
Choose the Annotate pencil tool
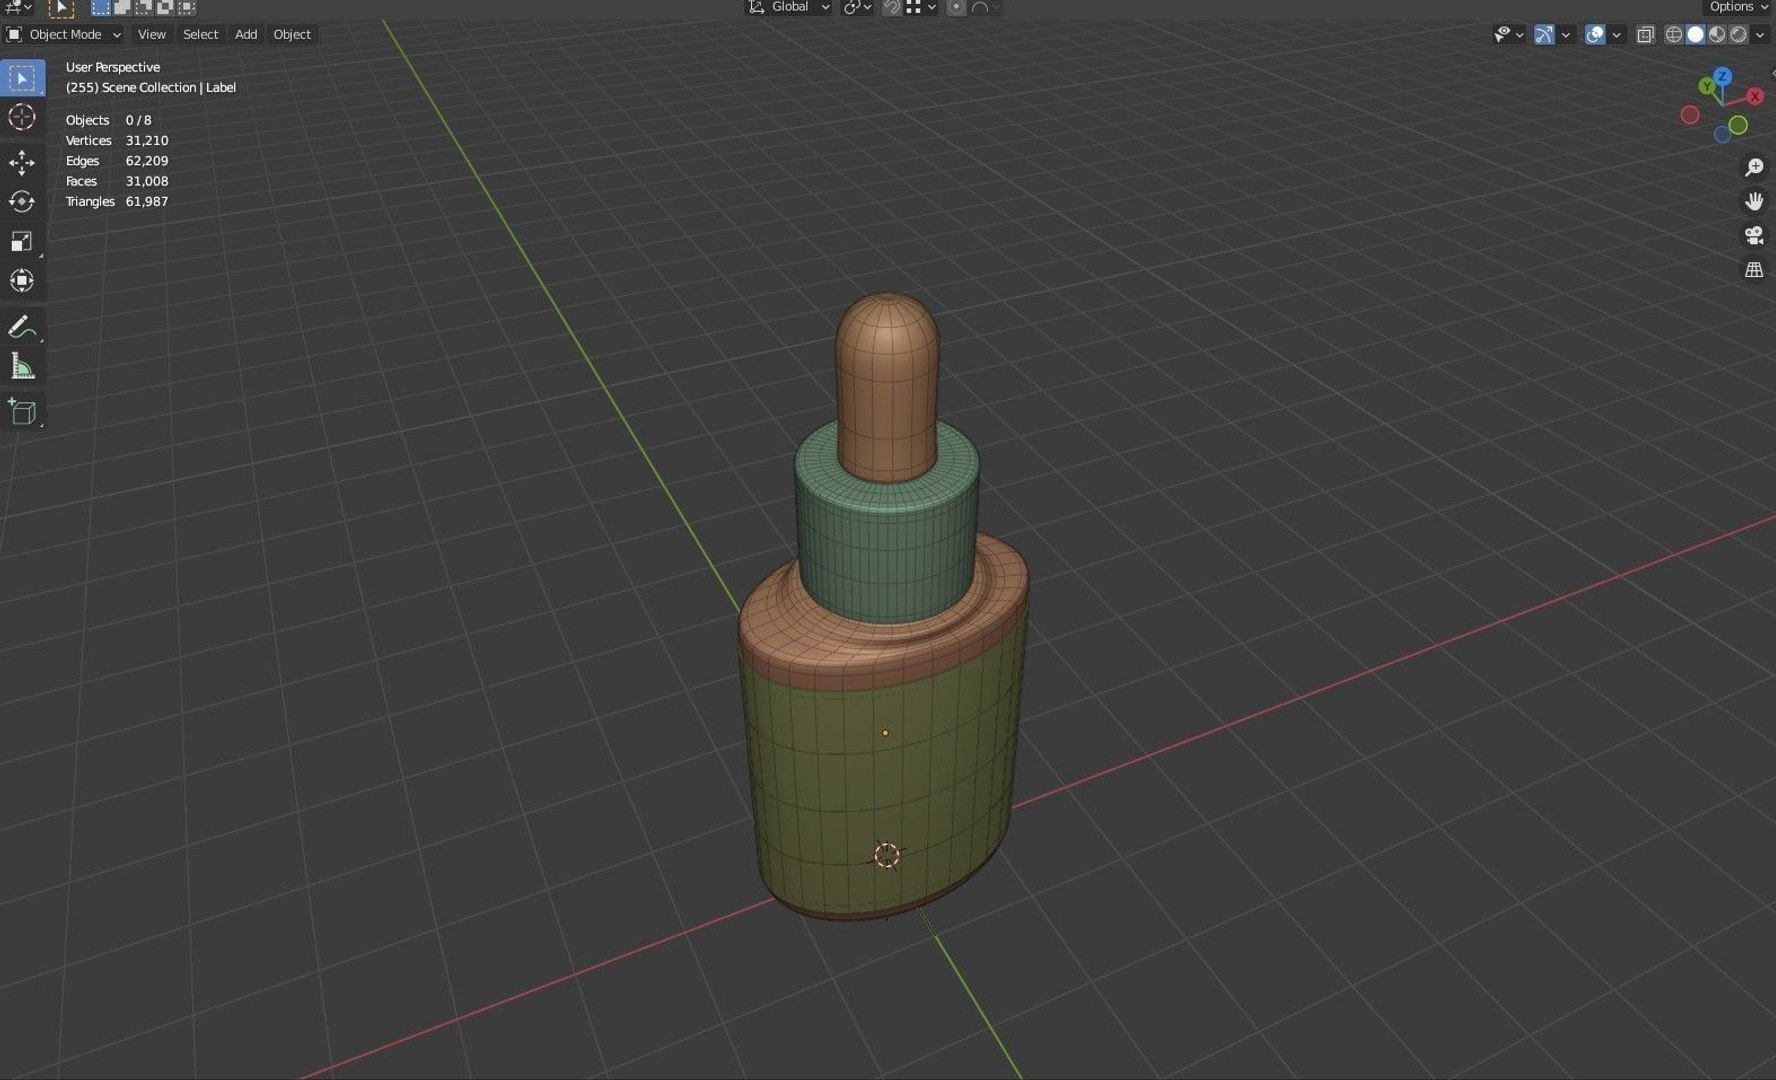(x=22, y=327)
